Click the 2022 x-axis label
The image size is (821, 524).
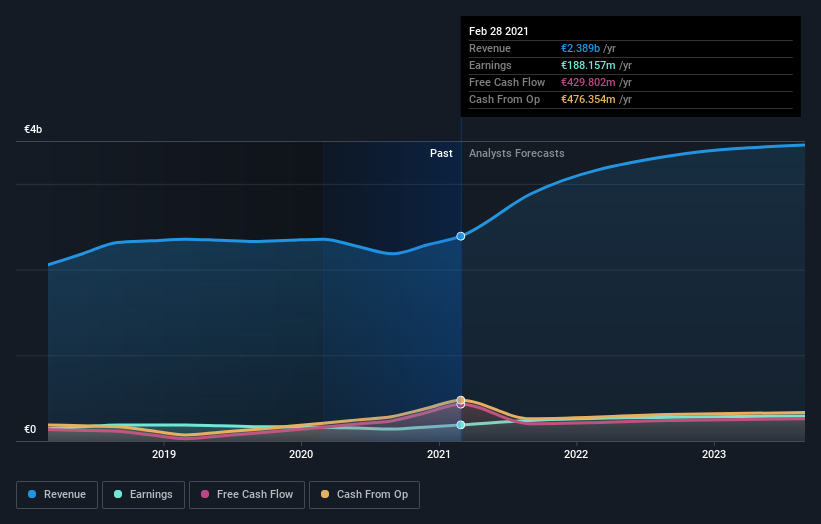click(576, 454)
